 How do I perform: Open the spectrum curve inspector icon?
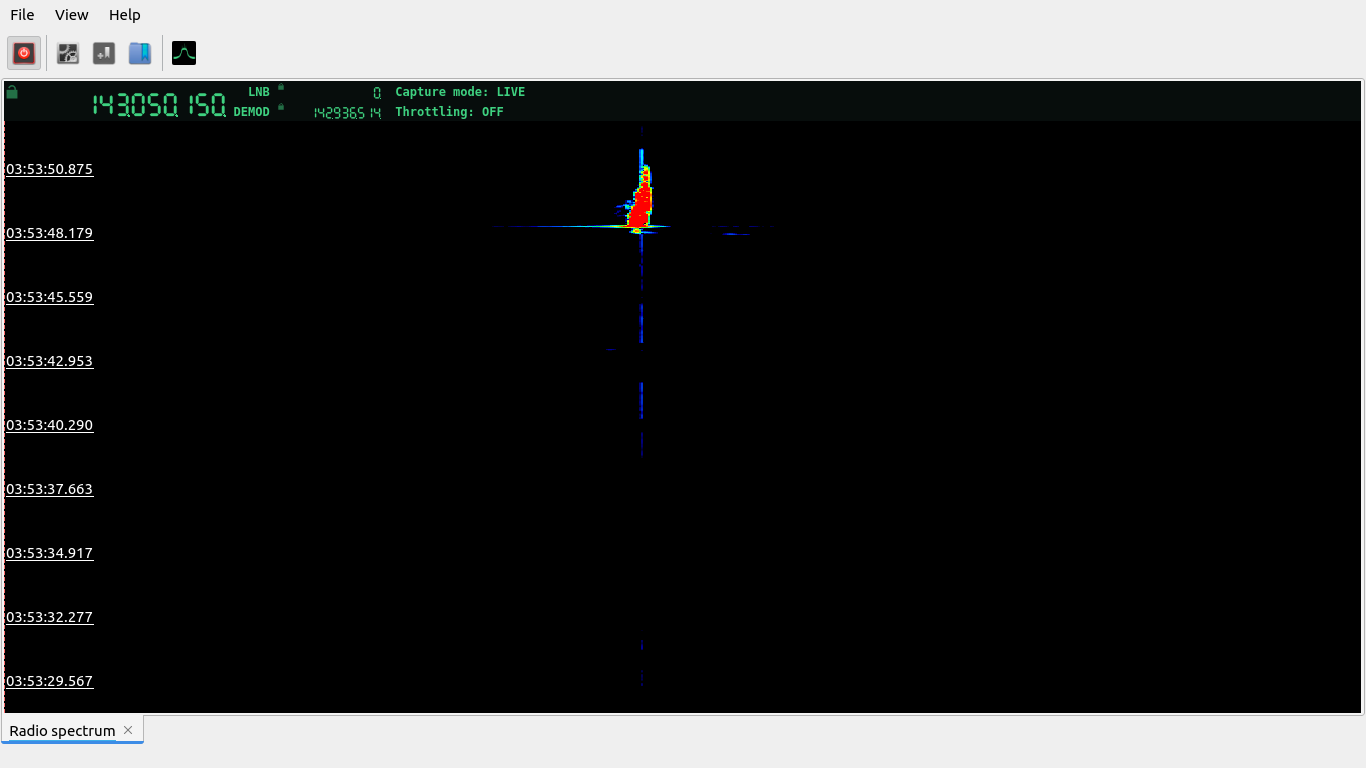coord(184,53)
